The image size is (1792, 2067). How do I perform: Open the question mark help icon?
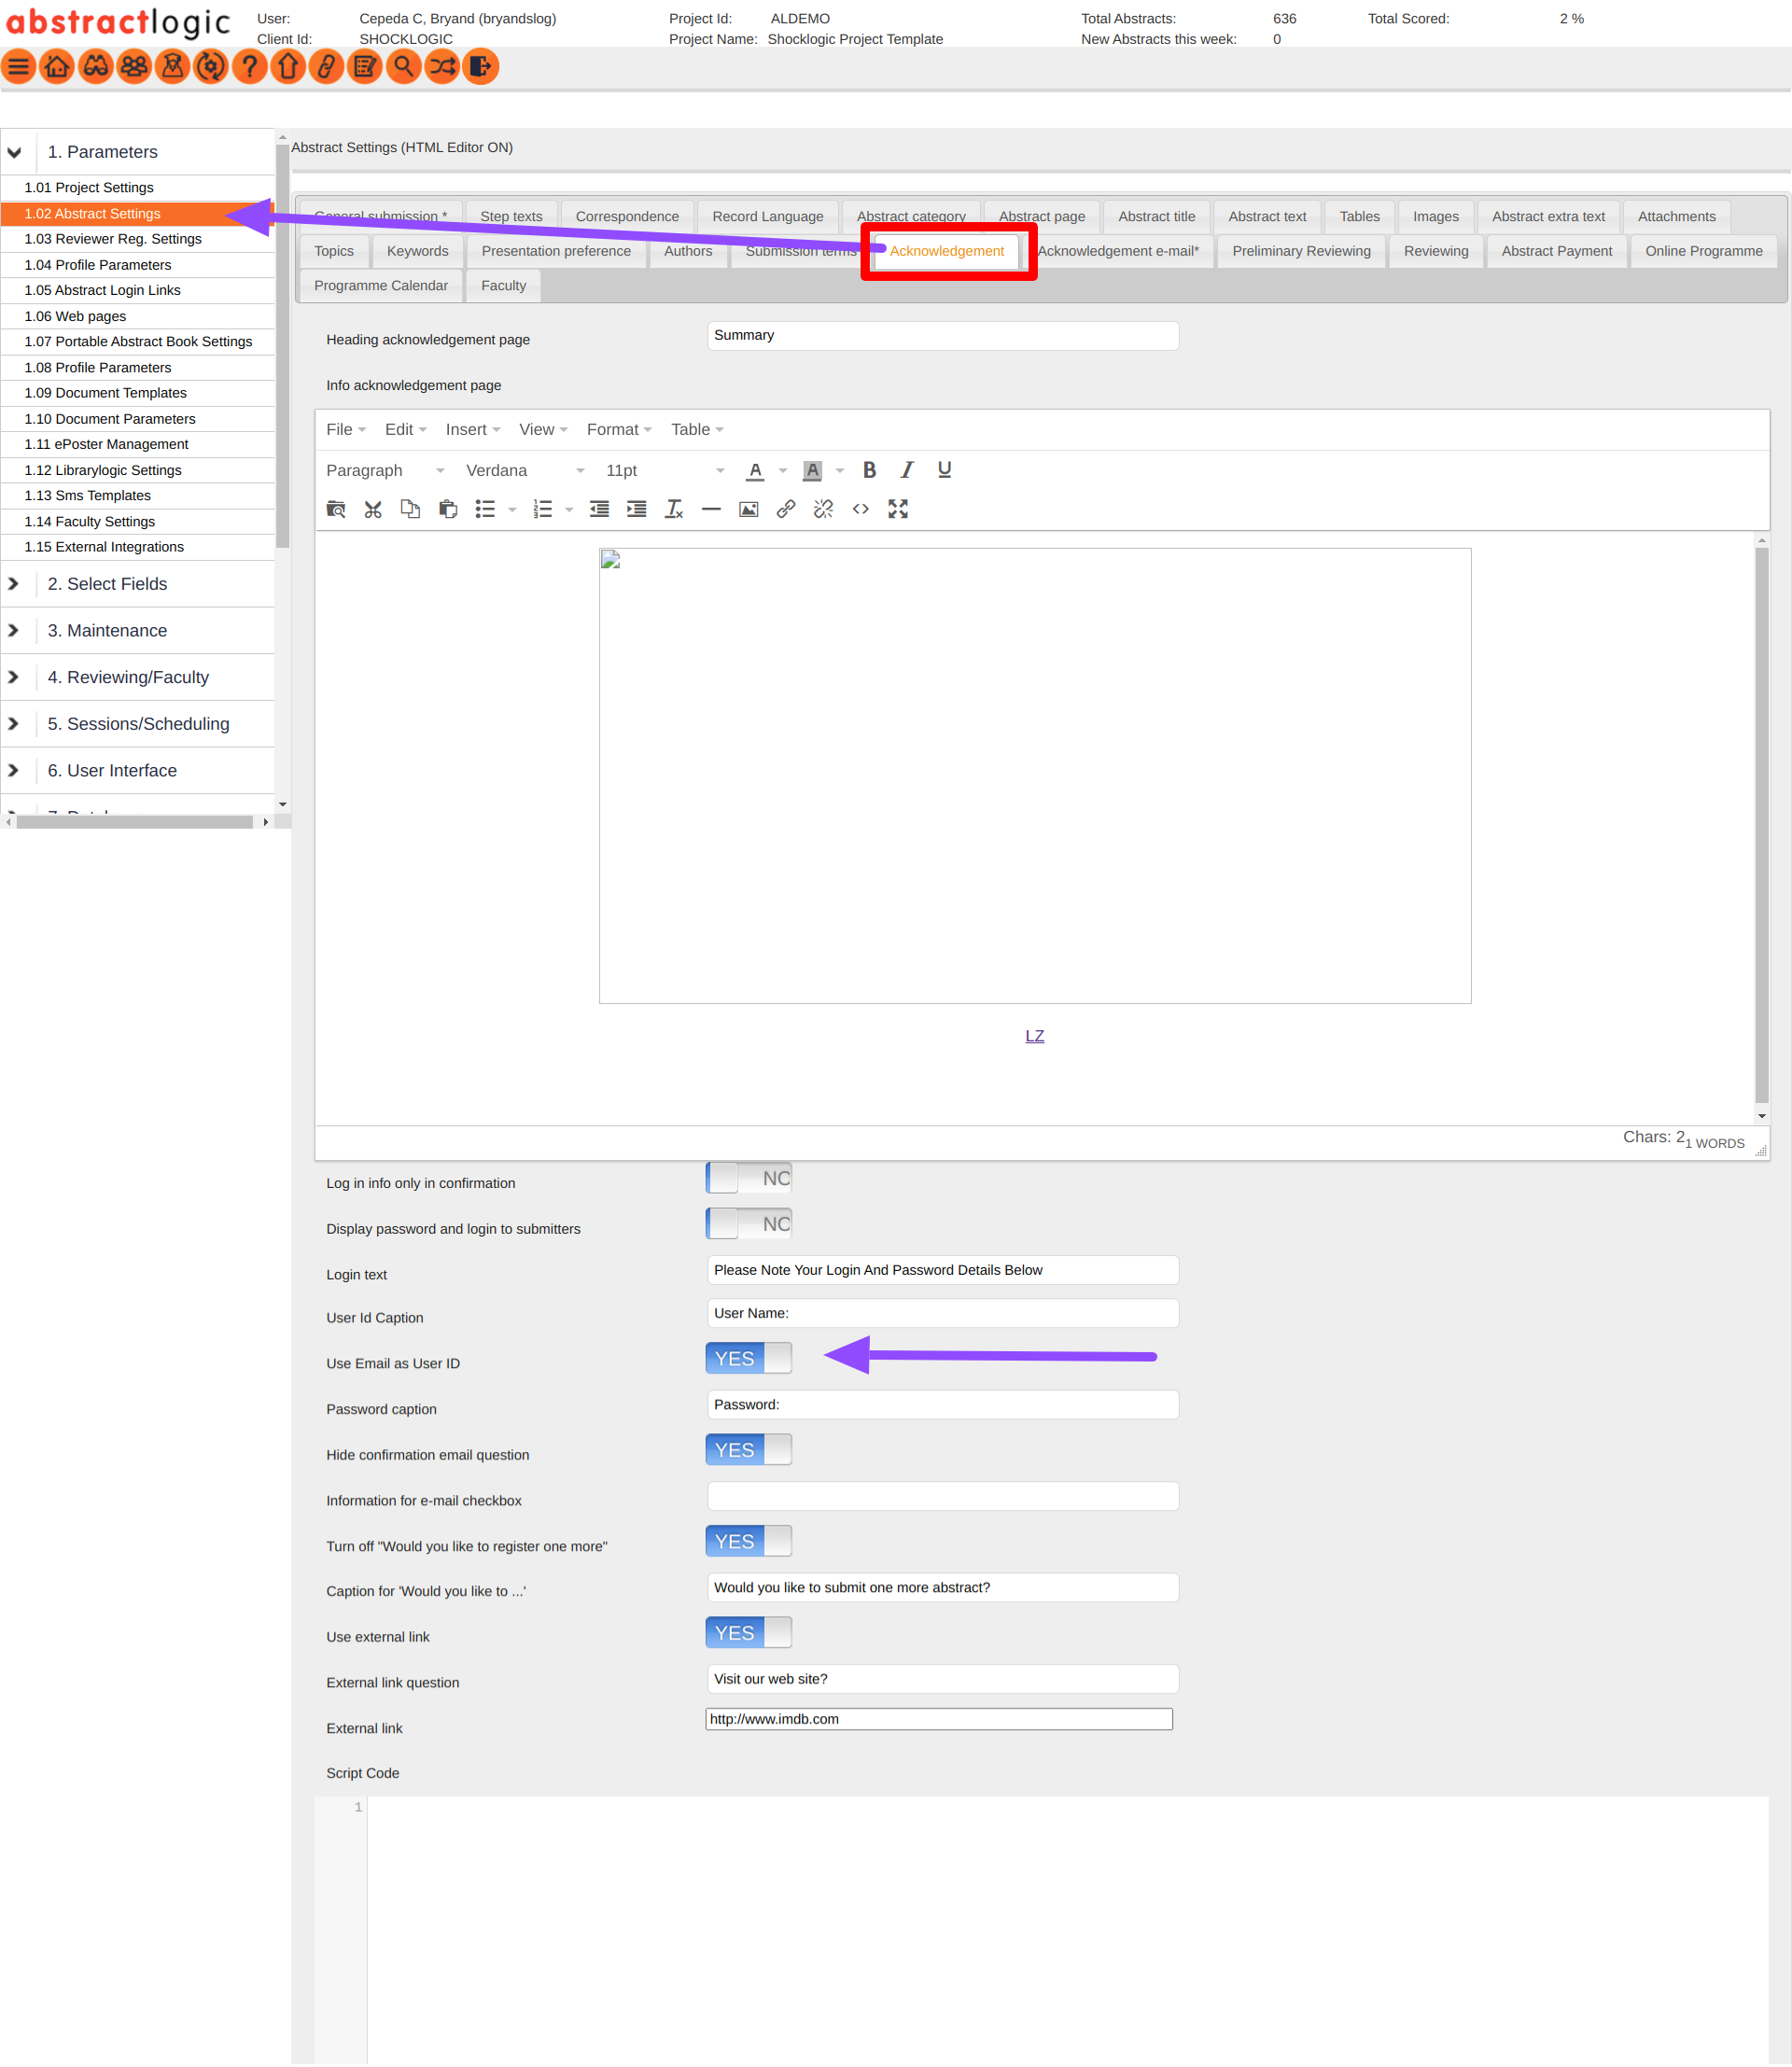pyautogui.click(x=249, y=67)
